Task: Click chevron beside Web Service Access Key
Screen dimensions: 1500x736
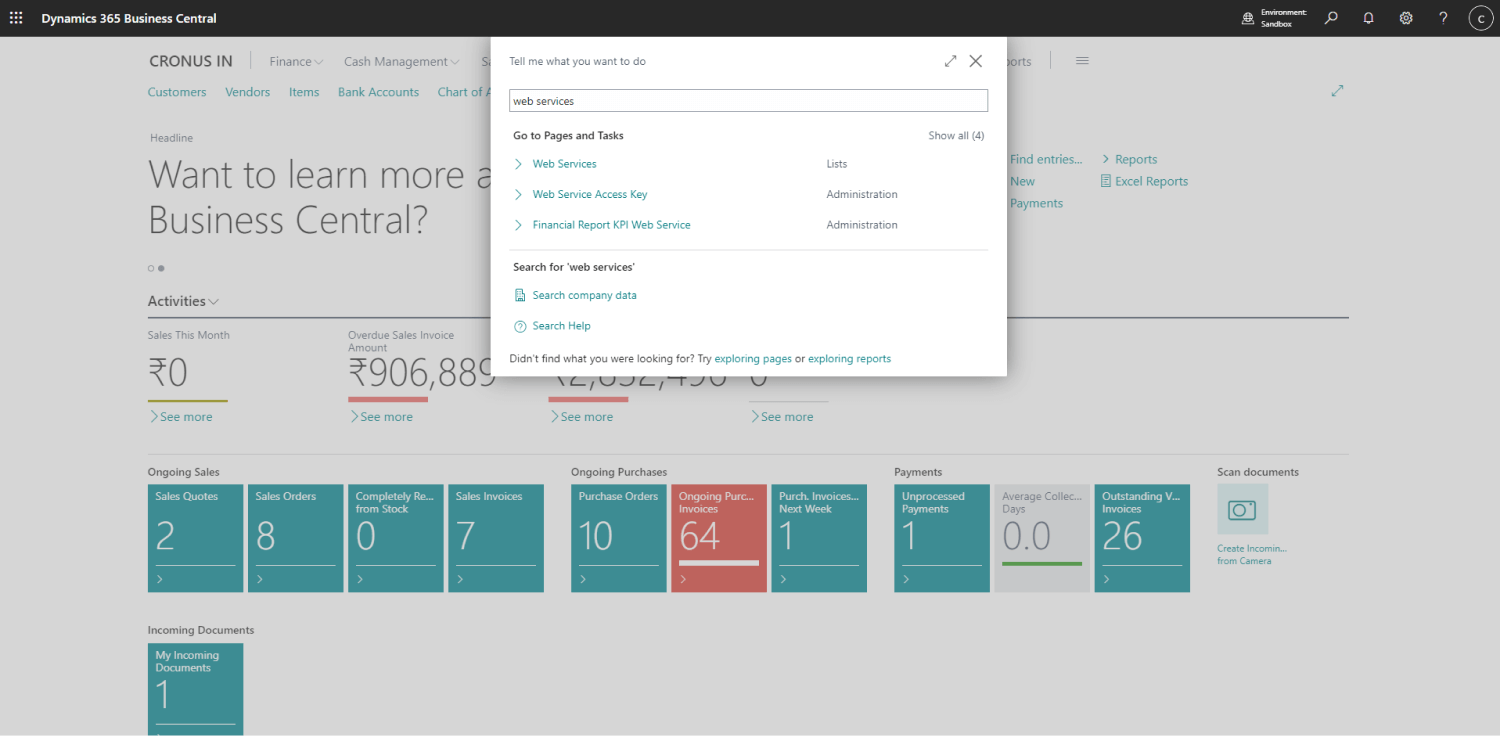Action: coord(518,194)
